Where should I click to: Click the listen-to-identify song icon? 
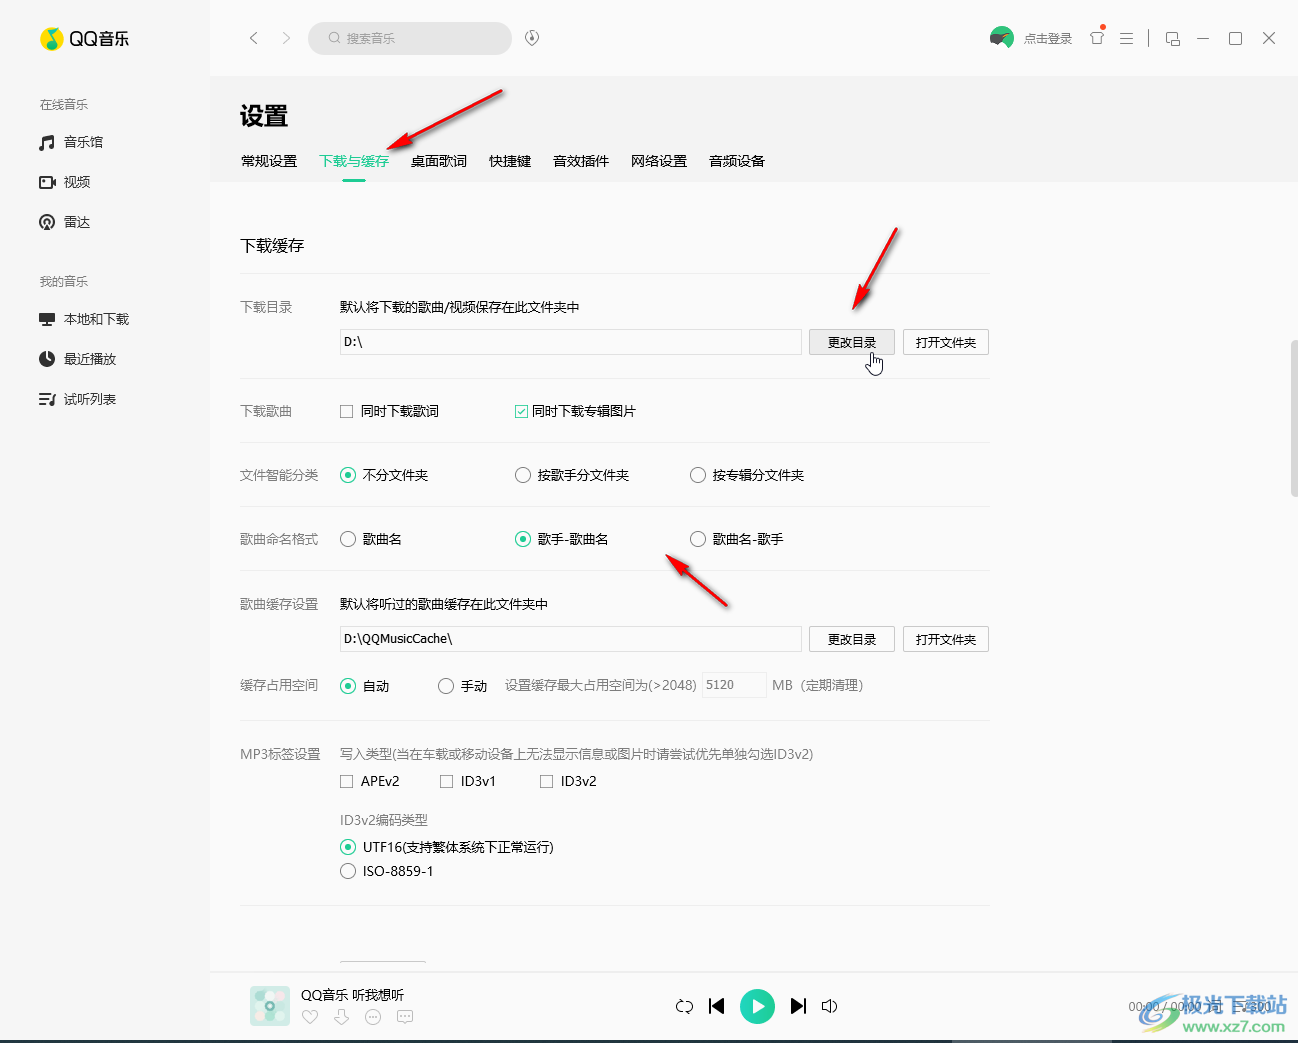point(532,38)
